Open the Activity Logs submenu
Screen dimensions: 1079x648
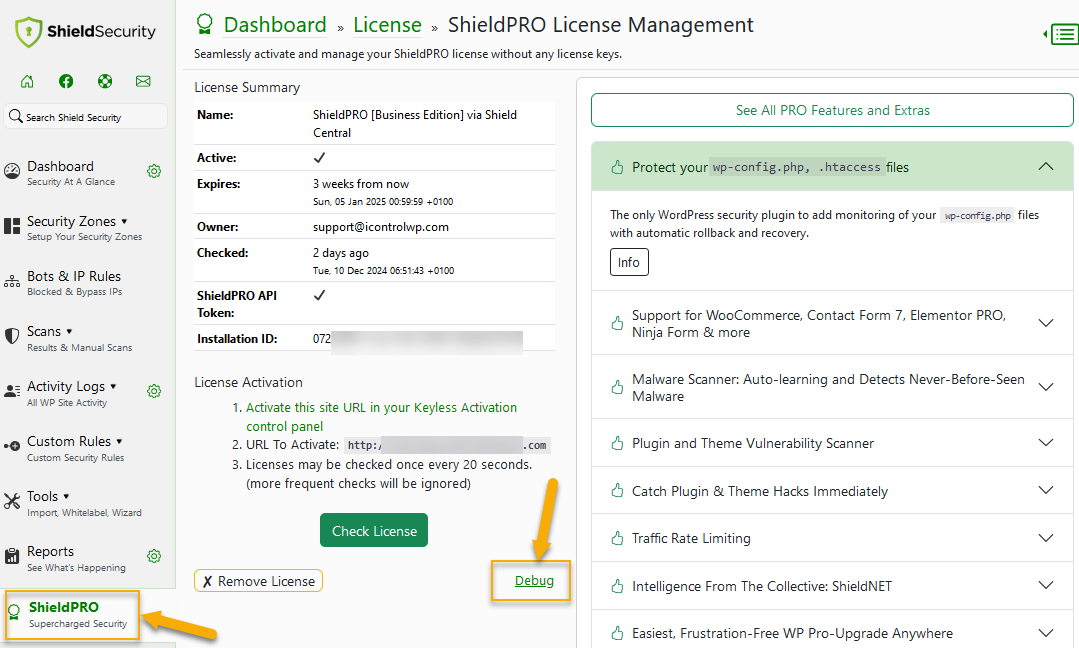72,393
